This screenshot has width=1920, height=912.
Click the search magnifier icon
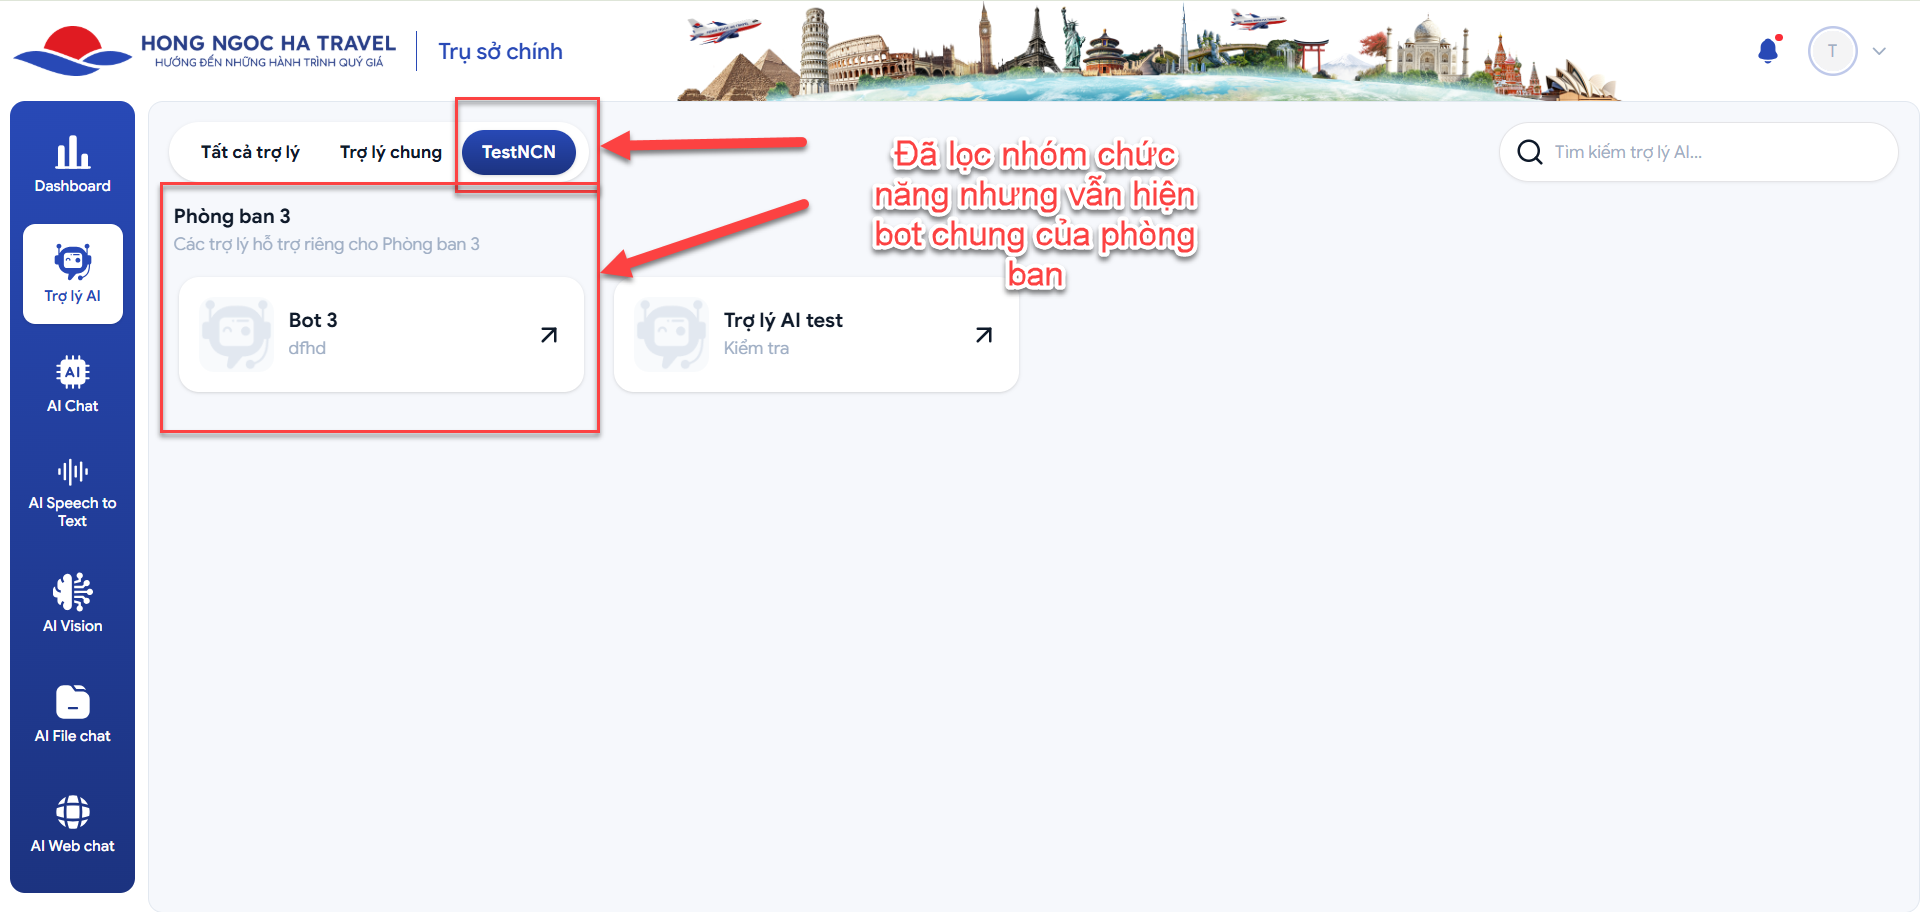click(x=1530, y=152)
